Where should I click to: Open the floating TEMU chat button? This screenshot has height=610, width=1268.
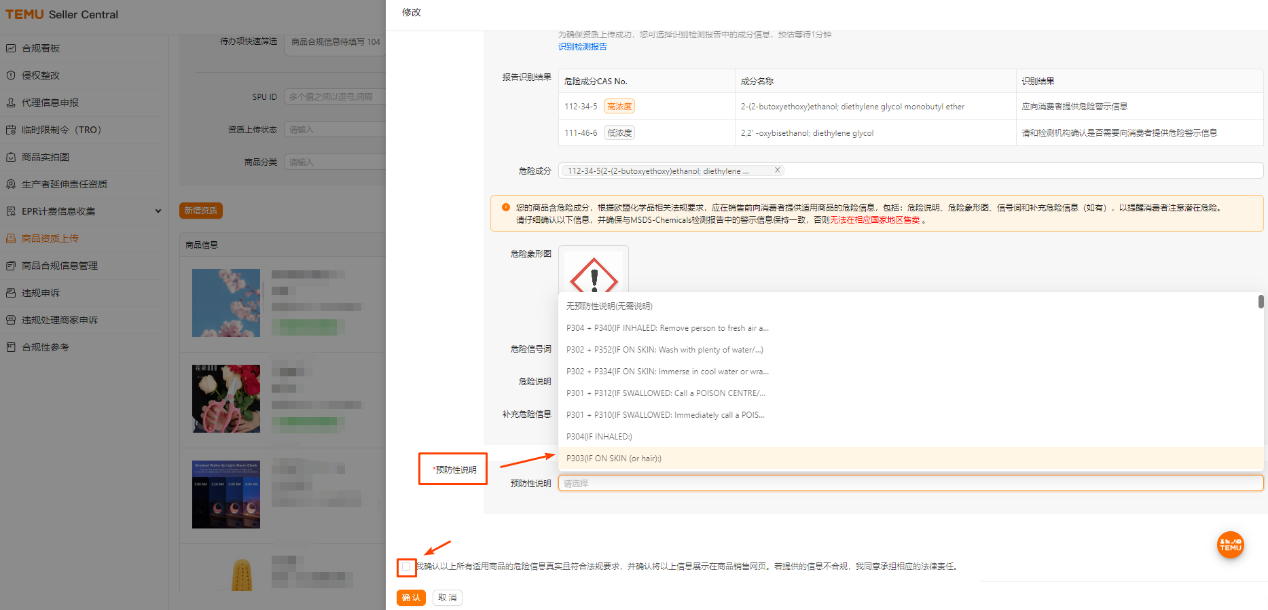(x=1230, y=545)
